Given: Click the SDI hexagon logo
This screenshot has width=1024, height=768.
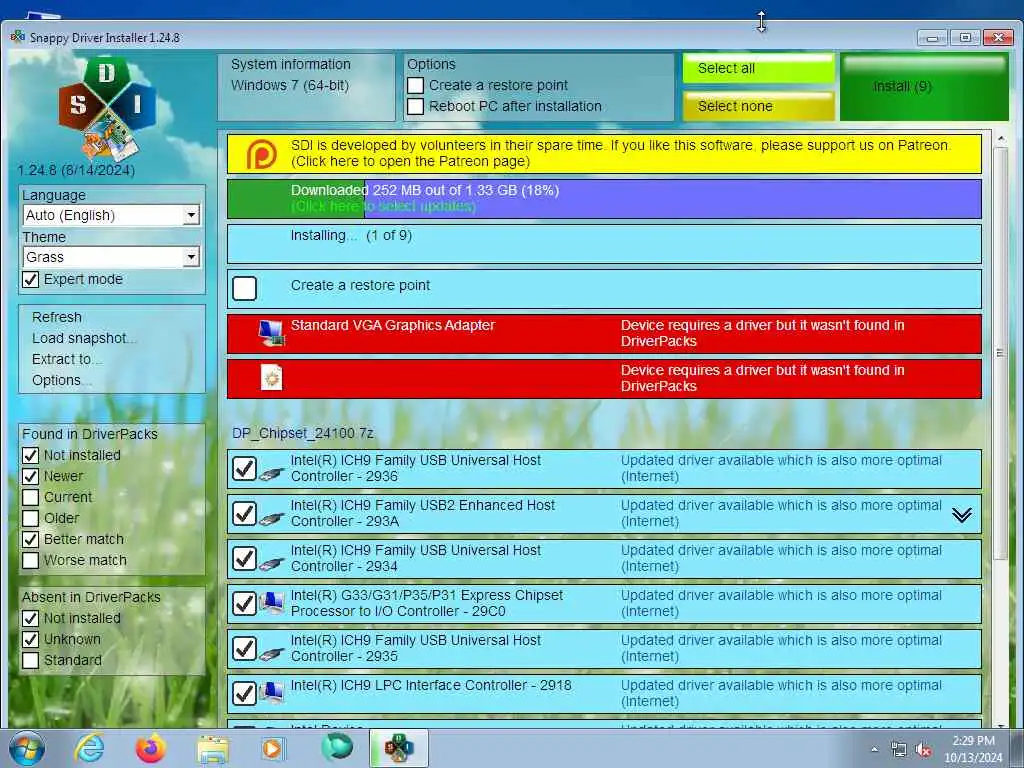Looking at the screenshot, I should 106,108.
